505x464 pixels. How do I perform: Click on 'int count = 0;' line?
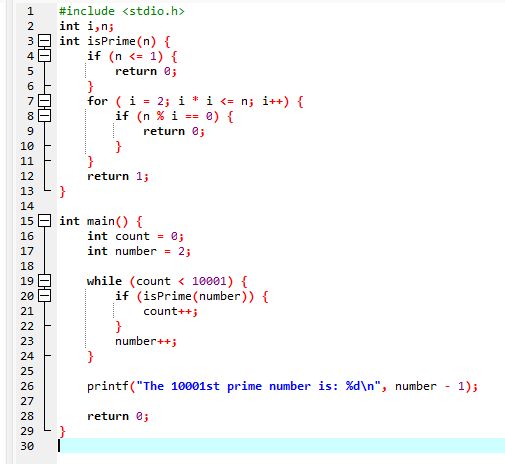pos(136,236)
